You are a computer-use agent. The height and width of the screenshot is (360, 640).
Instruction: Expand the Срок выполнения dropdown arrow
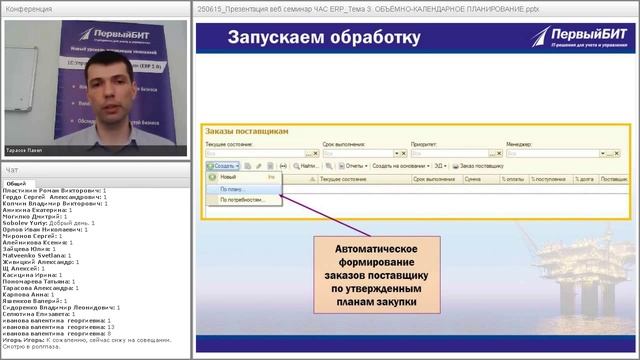(396, 153)
